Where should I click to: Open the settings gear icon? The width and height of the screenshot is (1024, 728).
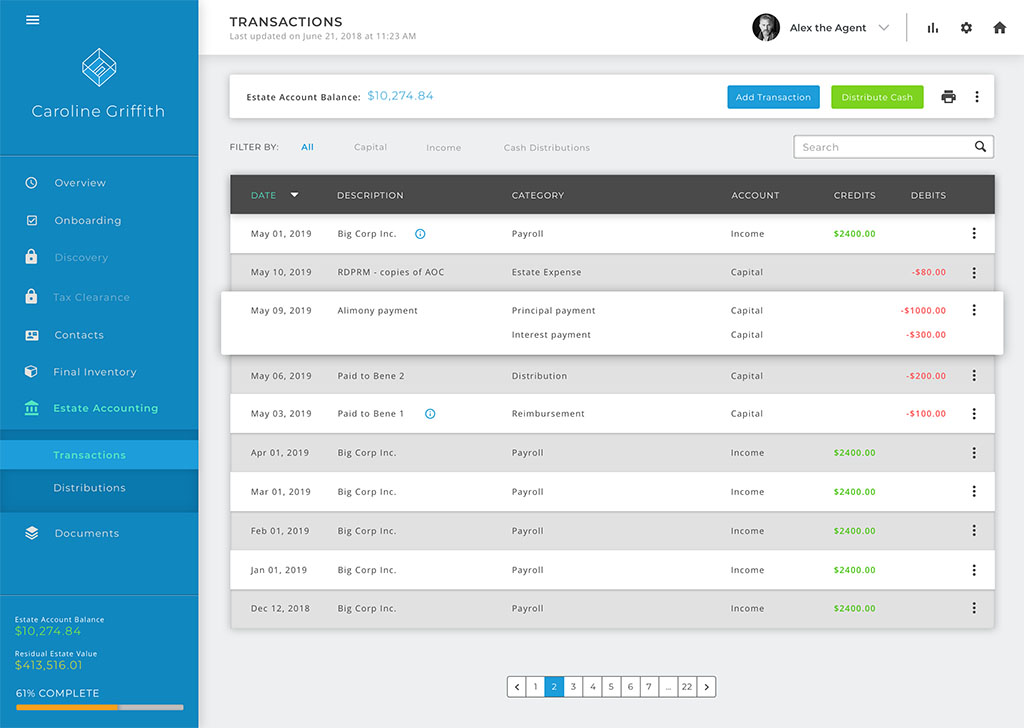966,28
